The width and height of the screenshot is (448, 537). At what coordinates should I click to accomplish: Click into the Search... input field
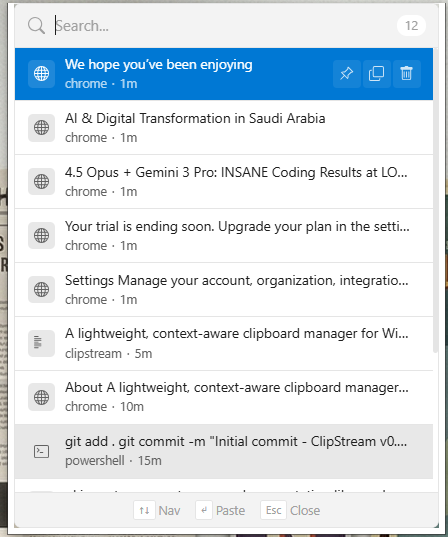pyautogui.click(x=223, y=26)
